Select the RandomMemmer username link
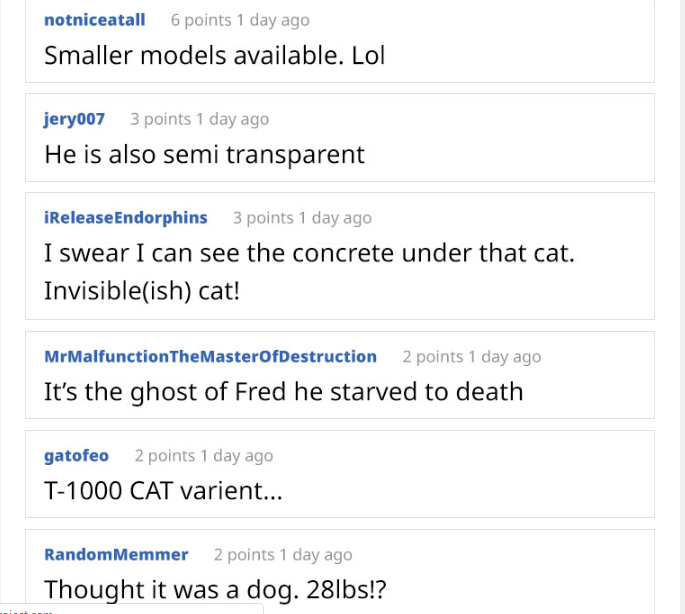Viewport: 685px width, 614px height. click(116, 555)
